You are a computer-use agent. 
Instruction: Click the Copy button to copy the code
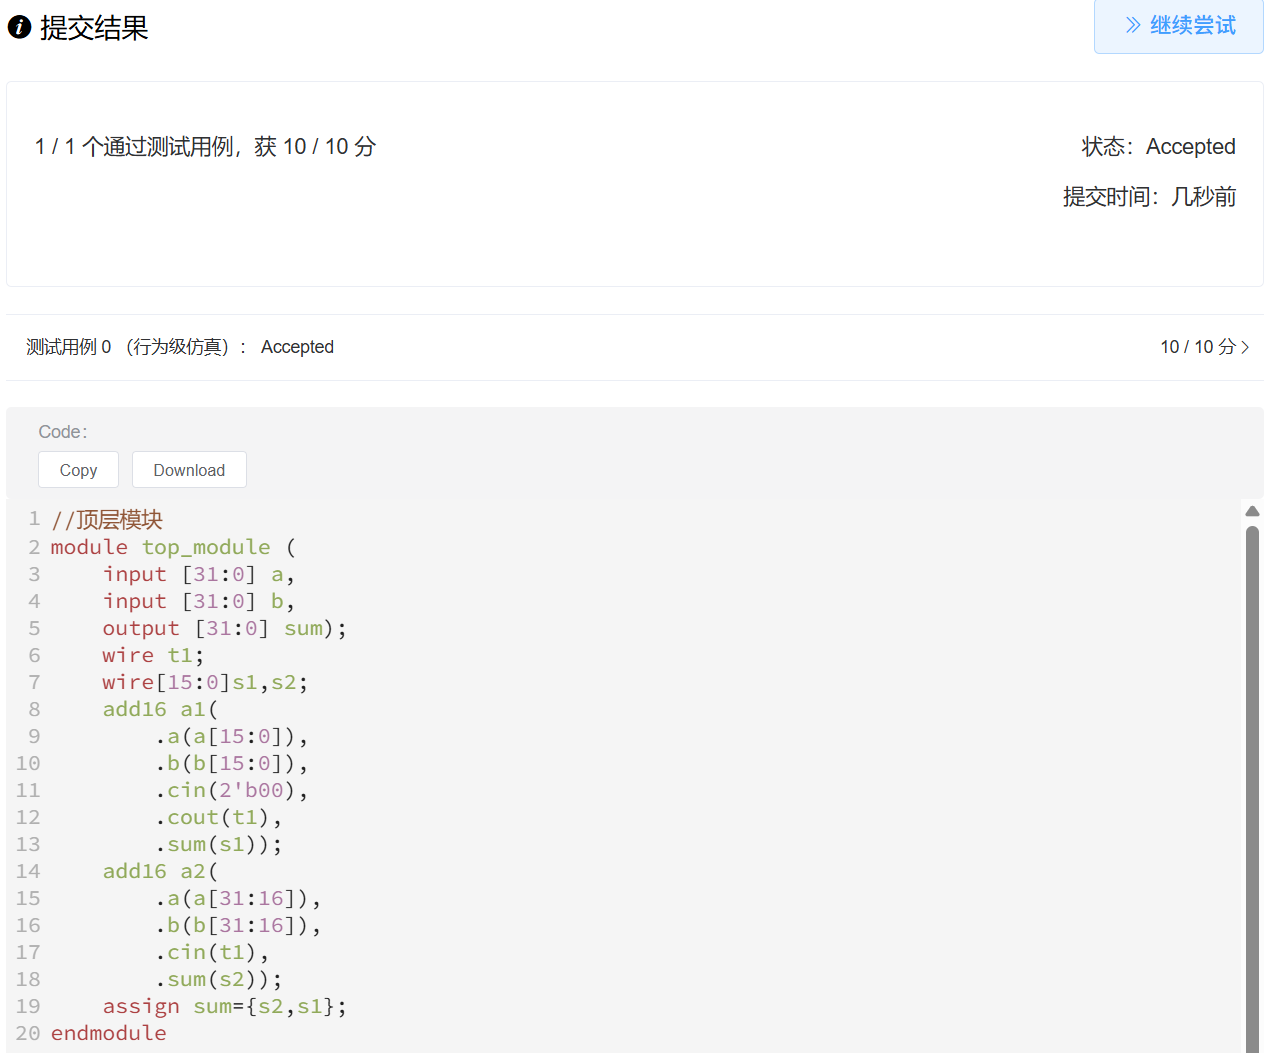coord(78,469)
